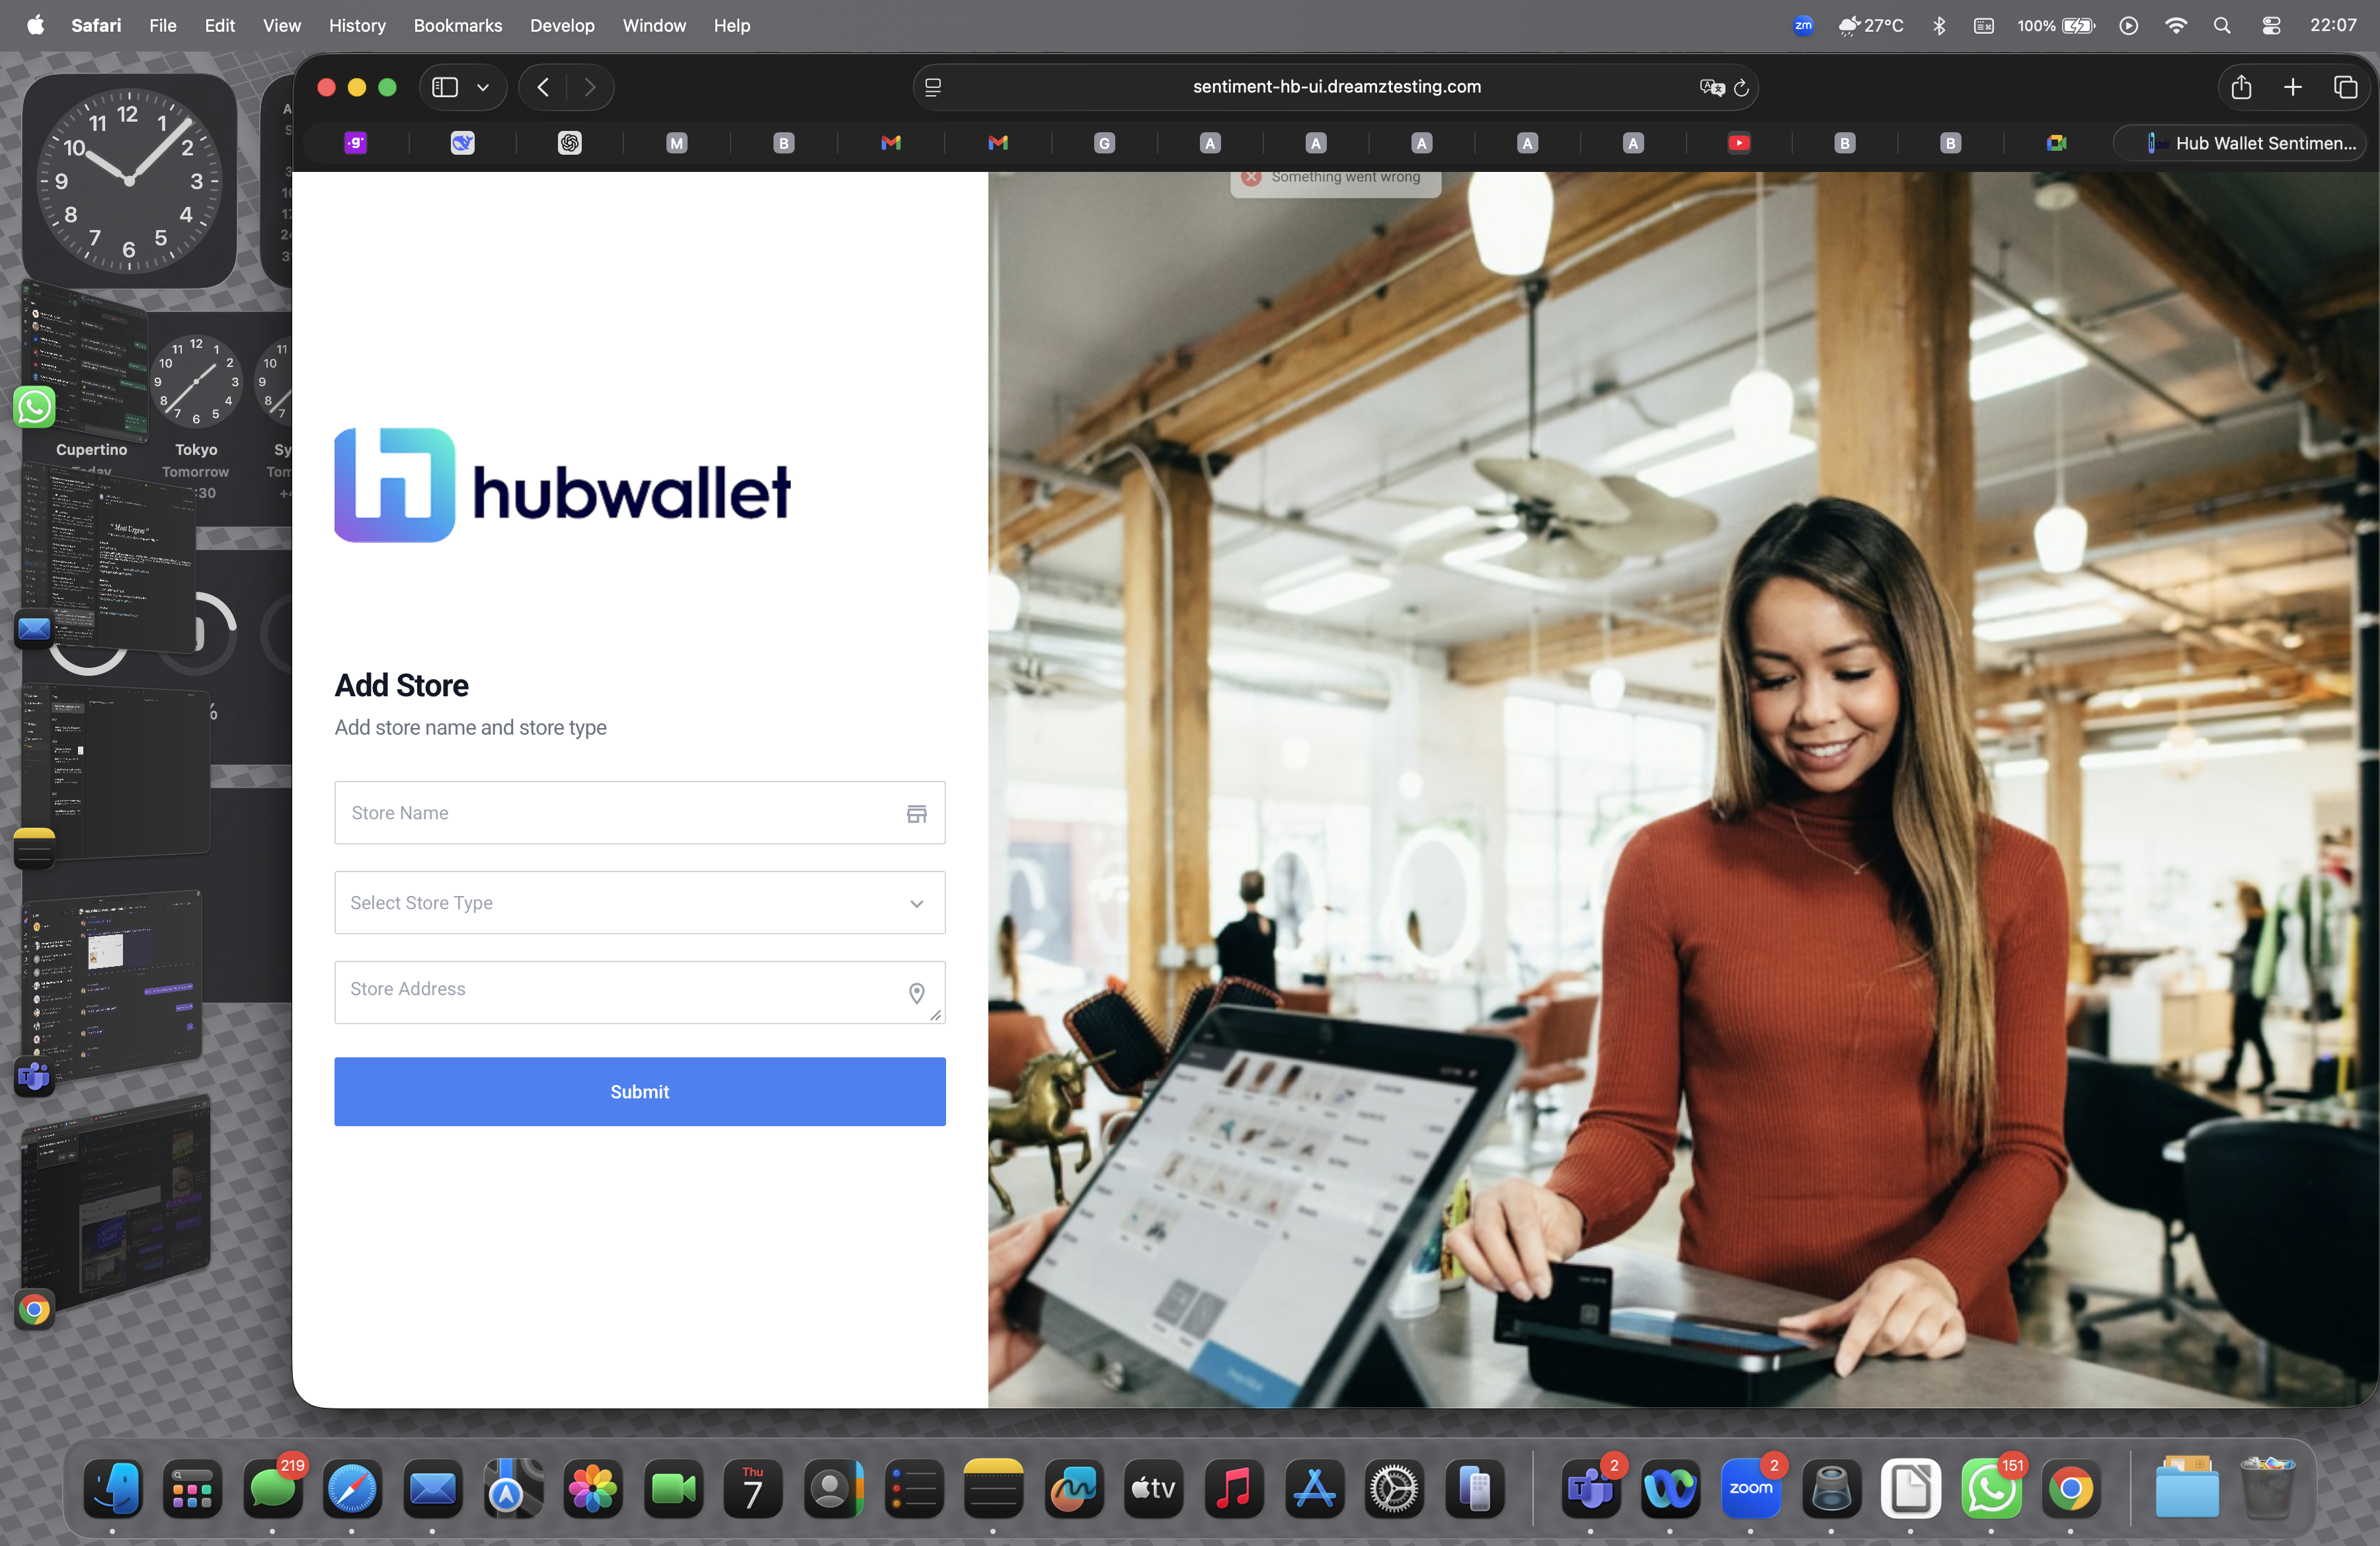Open the Bookmarks menu

click(457, 25)
